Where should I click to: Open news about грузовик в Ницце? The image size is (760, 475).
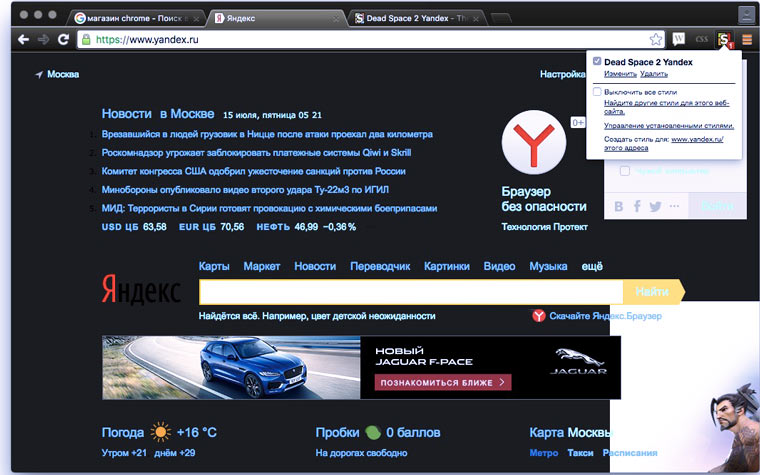click(x=267, y=134)
